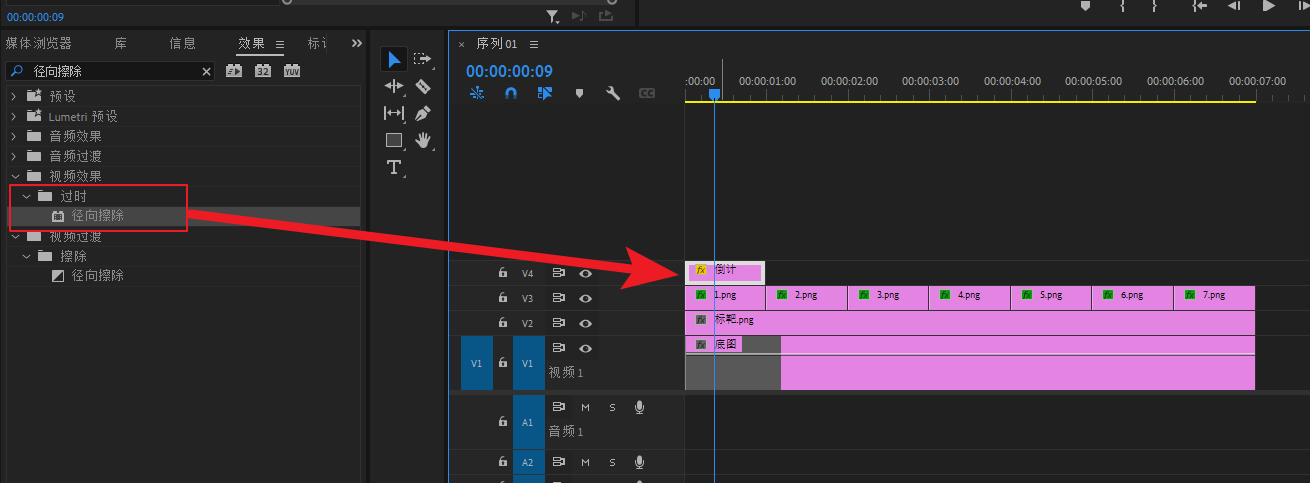This screenshot has width=1310, height=483.
Task: Toggle lock on track V3
Action: pos(503,298)
